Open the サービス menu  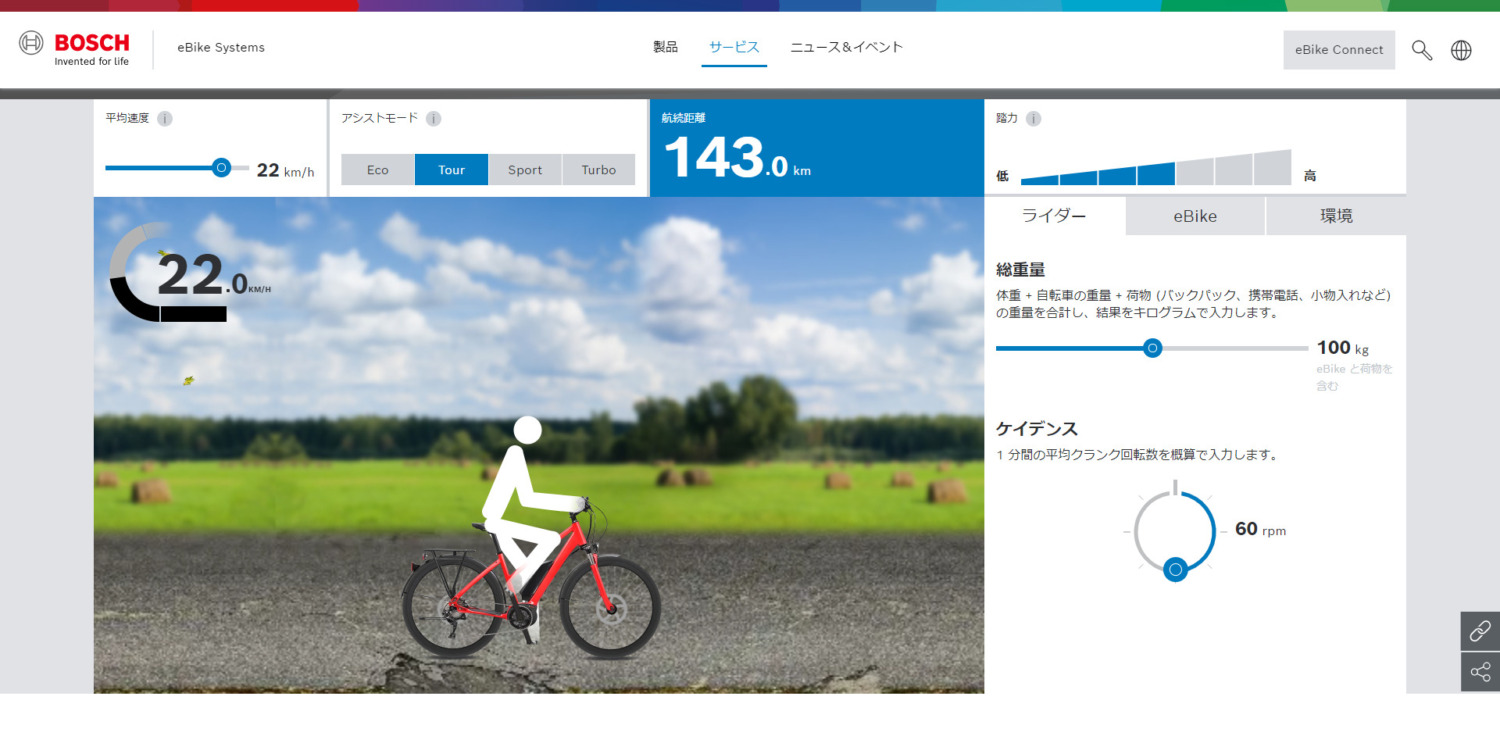[734, 47]
